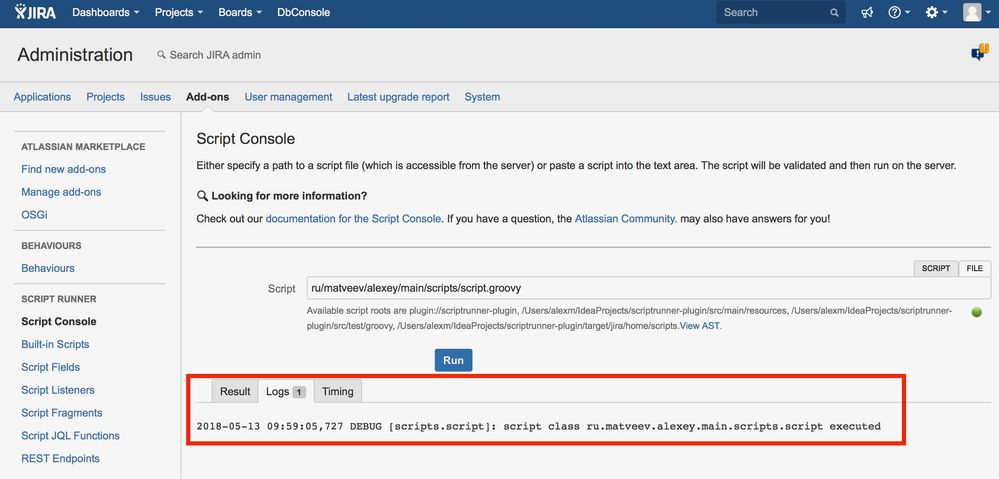The image size is (999, 479).
Task: Toggle input mode to SCRIPT
Action: [x=936, y=268]
